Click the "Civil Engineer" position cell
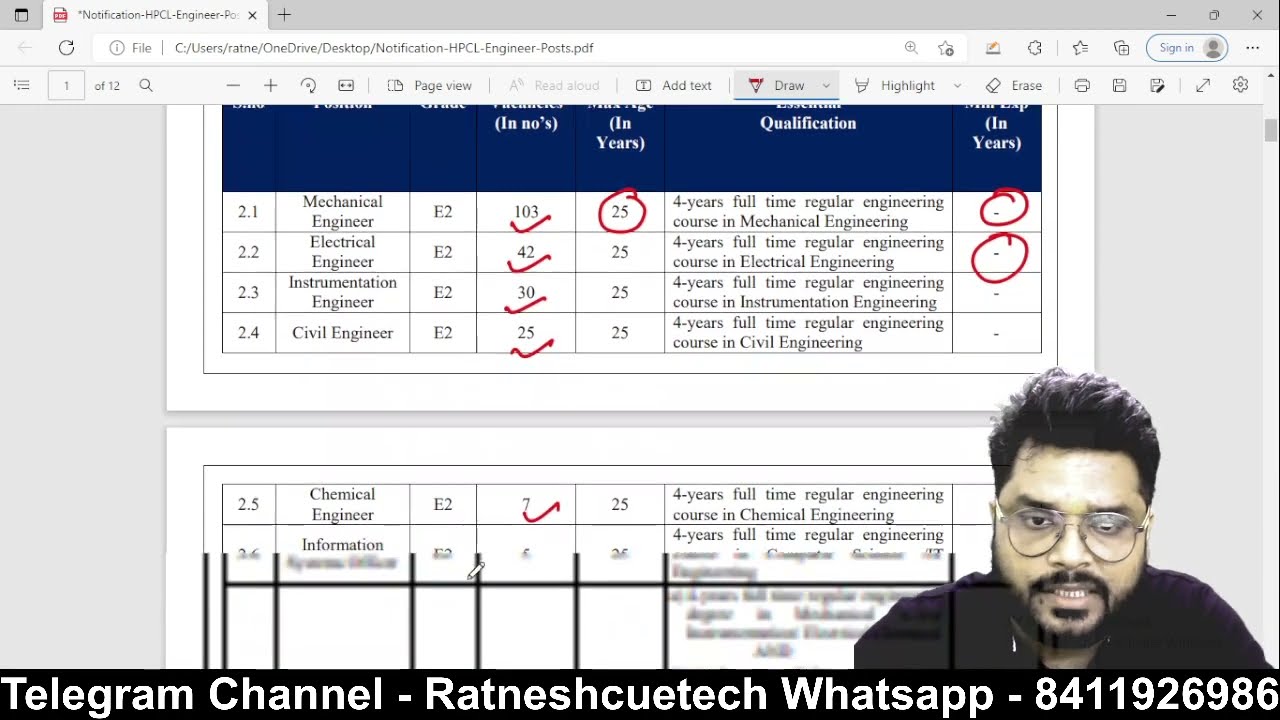The width and height of the screenshot is (1280, 720). (342, 333)
